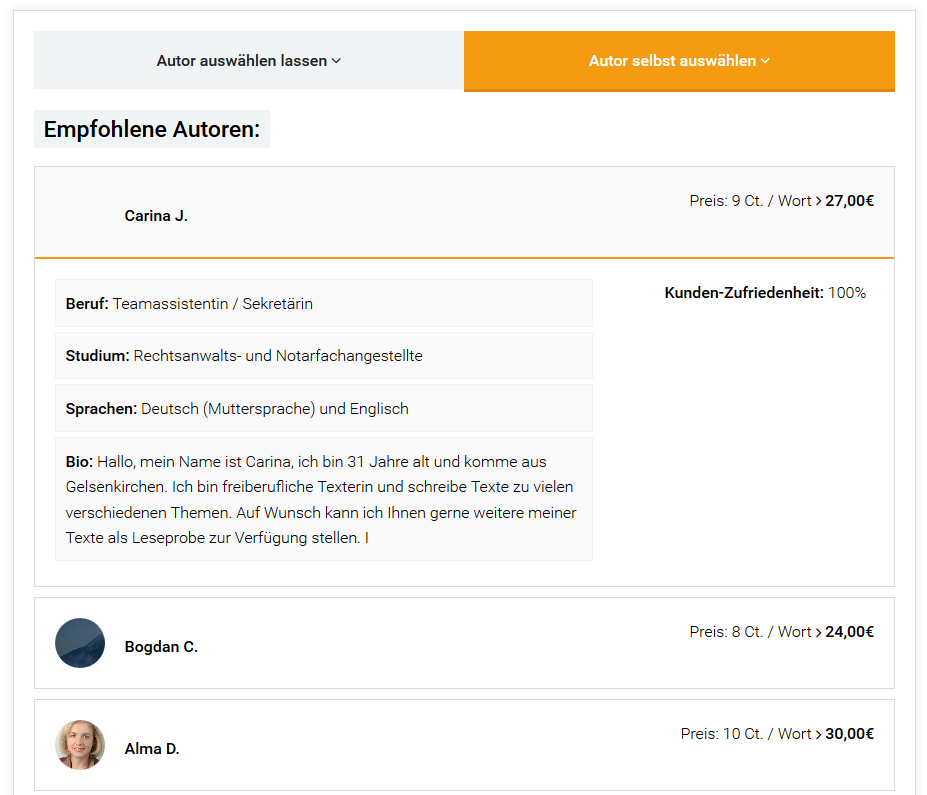The width and height of the screenshot is (927, 795).
Task: Click the arrow in Bogdan C.'s price
Action: click(x=819, y=632)
